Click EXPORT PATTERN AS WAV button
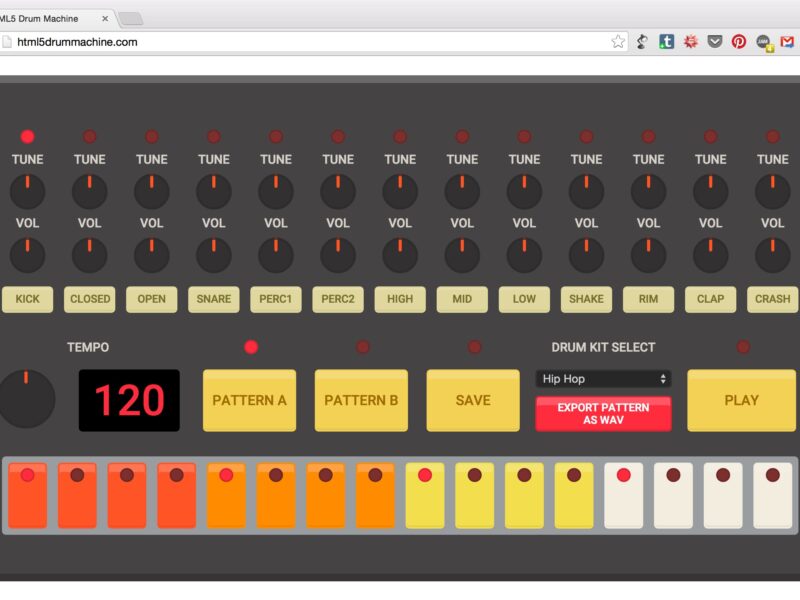This screenshot has height=600, width=800. (x=603, y=414)
